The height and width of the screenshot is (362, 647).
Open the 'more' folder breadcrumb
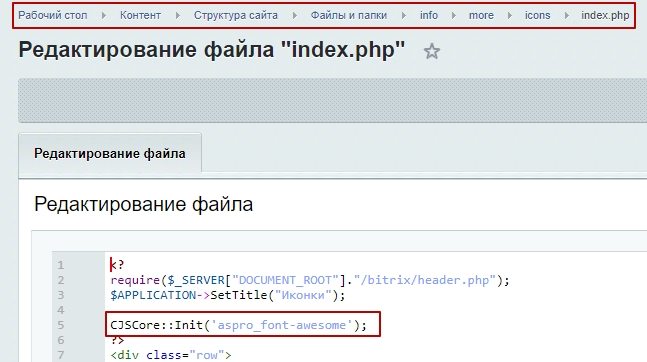coord(481,15)
